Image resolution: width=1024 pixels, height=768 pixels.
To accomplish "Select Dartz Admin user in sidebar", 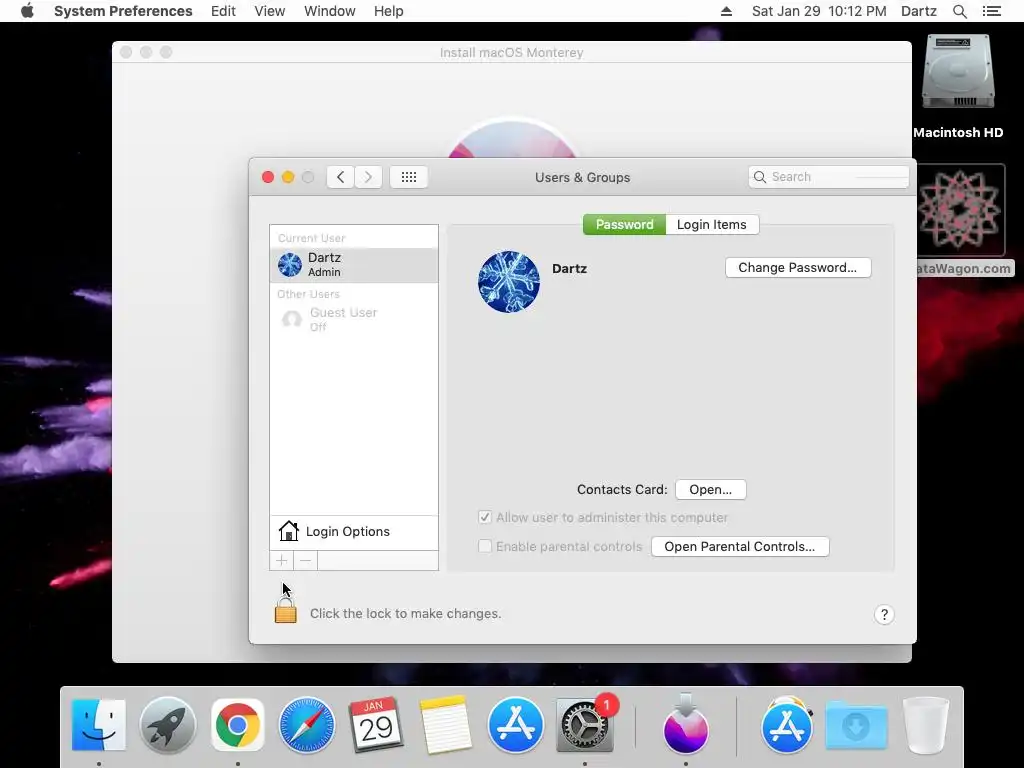I will (x=354, y=264).
